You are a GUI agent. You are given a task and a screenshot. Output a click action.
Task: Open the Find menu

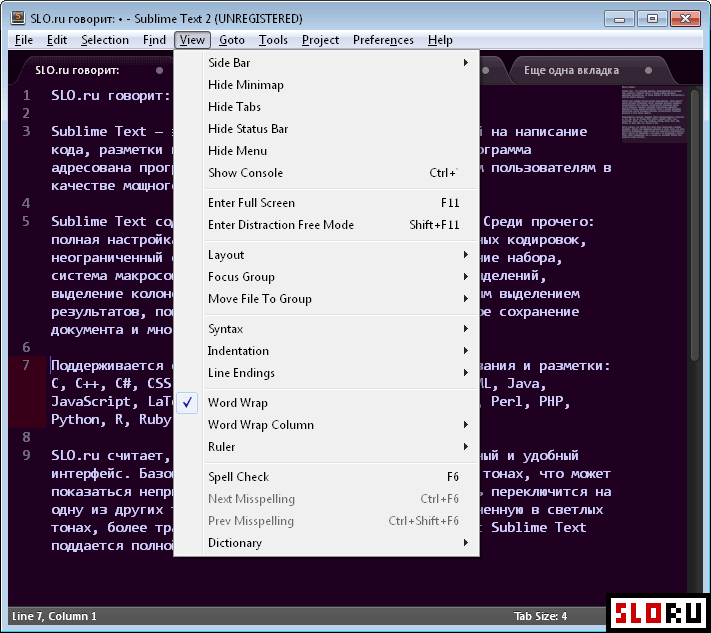tap(154, 40)
